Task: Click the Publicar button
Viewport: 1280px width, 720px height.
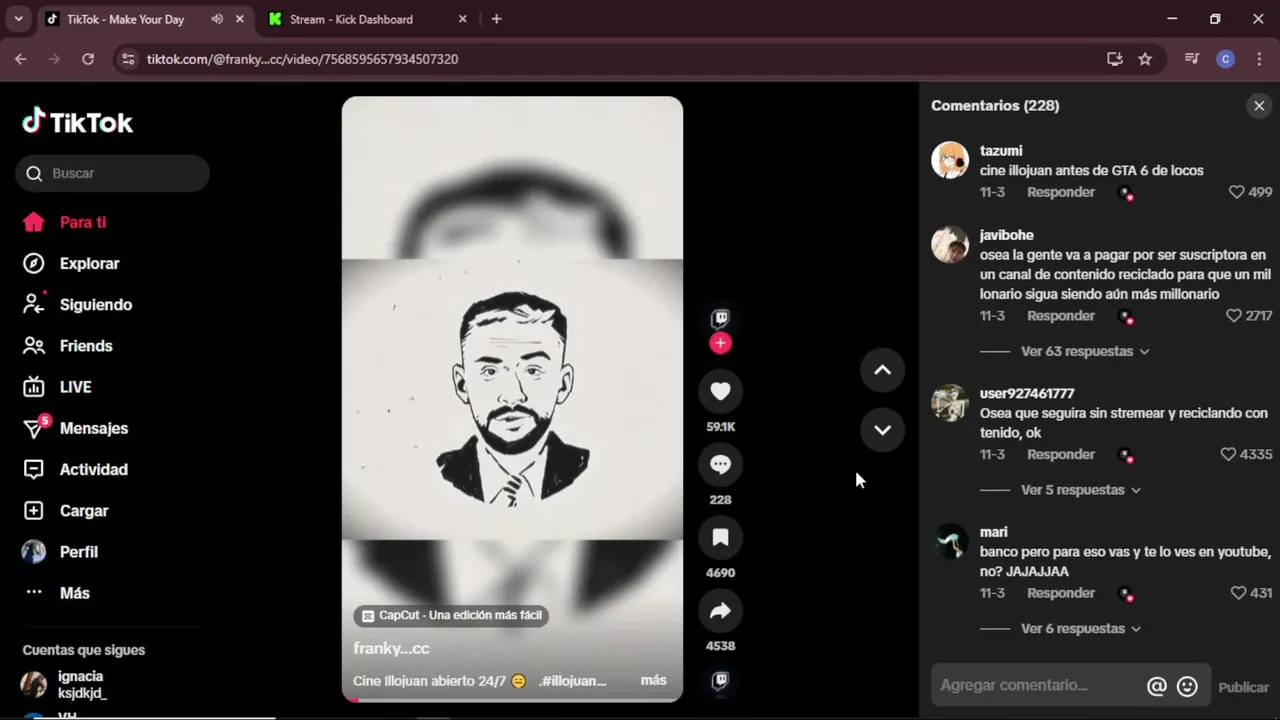Action: click(1243, 688)
